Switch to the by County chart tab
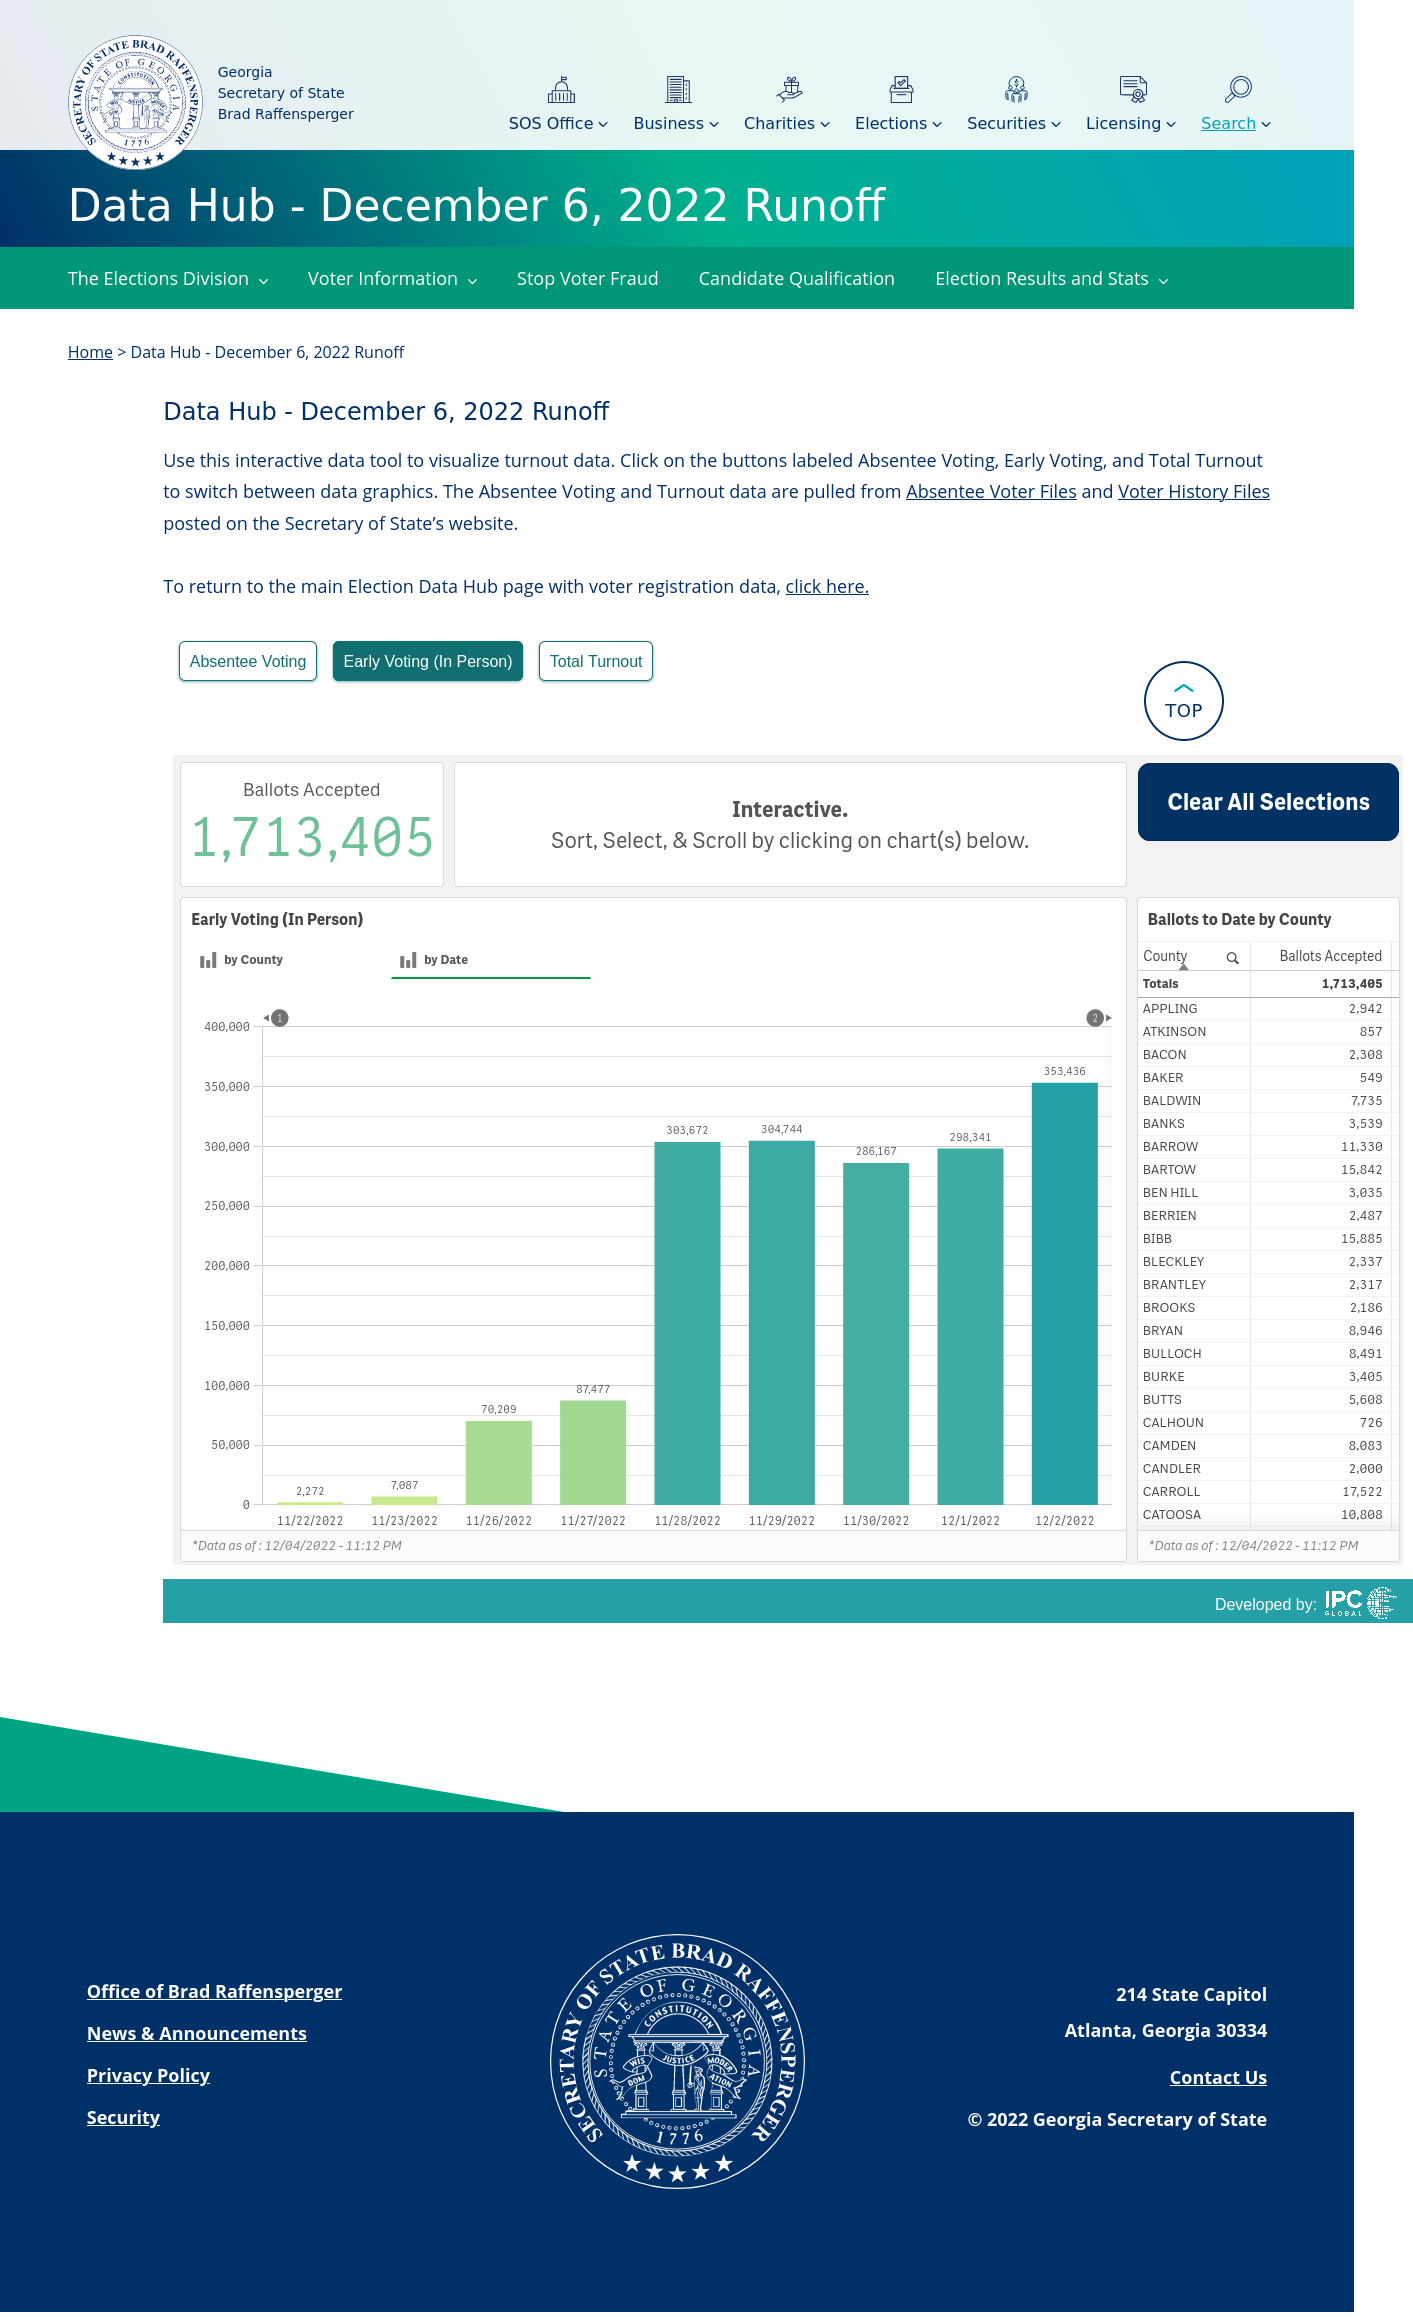Viewport: 1413px width, 2317px height. point(290,960)
